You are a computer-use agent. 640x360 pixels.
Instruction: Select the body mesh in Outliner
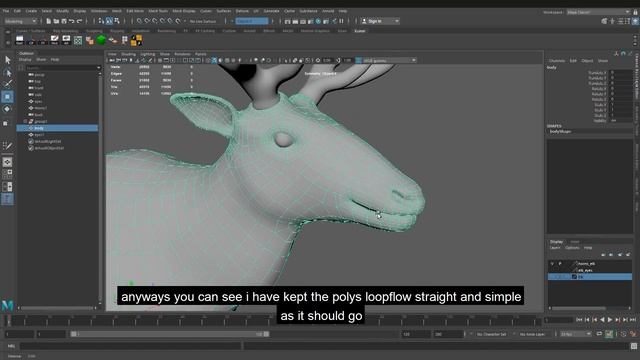point(57,128)
